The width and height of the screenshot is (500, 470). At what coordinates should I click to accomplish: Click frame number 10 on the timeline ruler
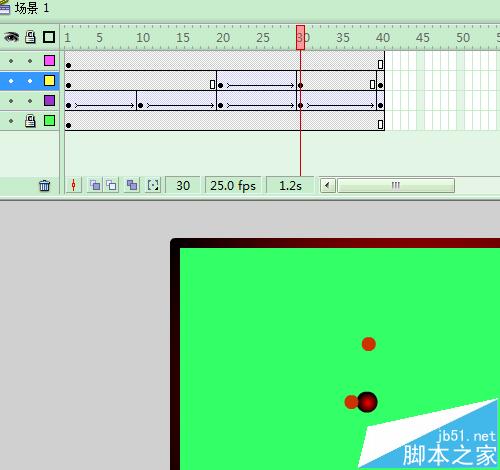143,38
